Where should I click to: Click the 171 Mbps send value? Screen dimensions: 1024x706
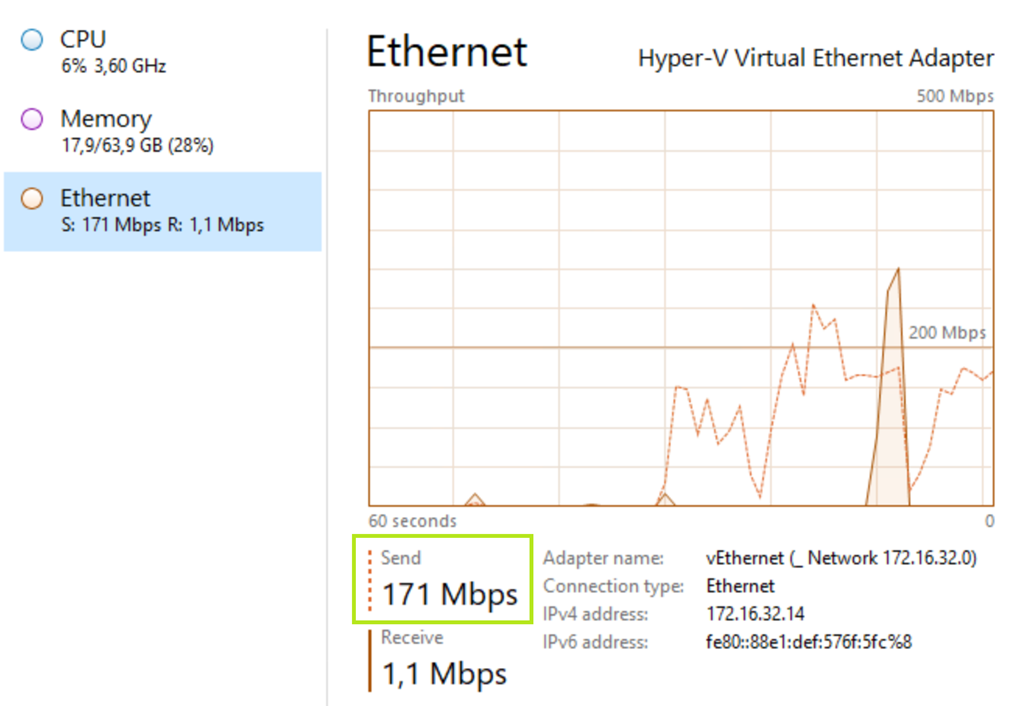click(x=450, y=594)
